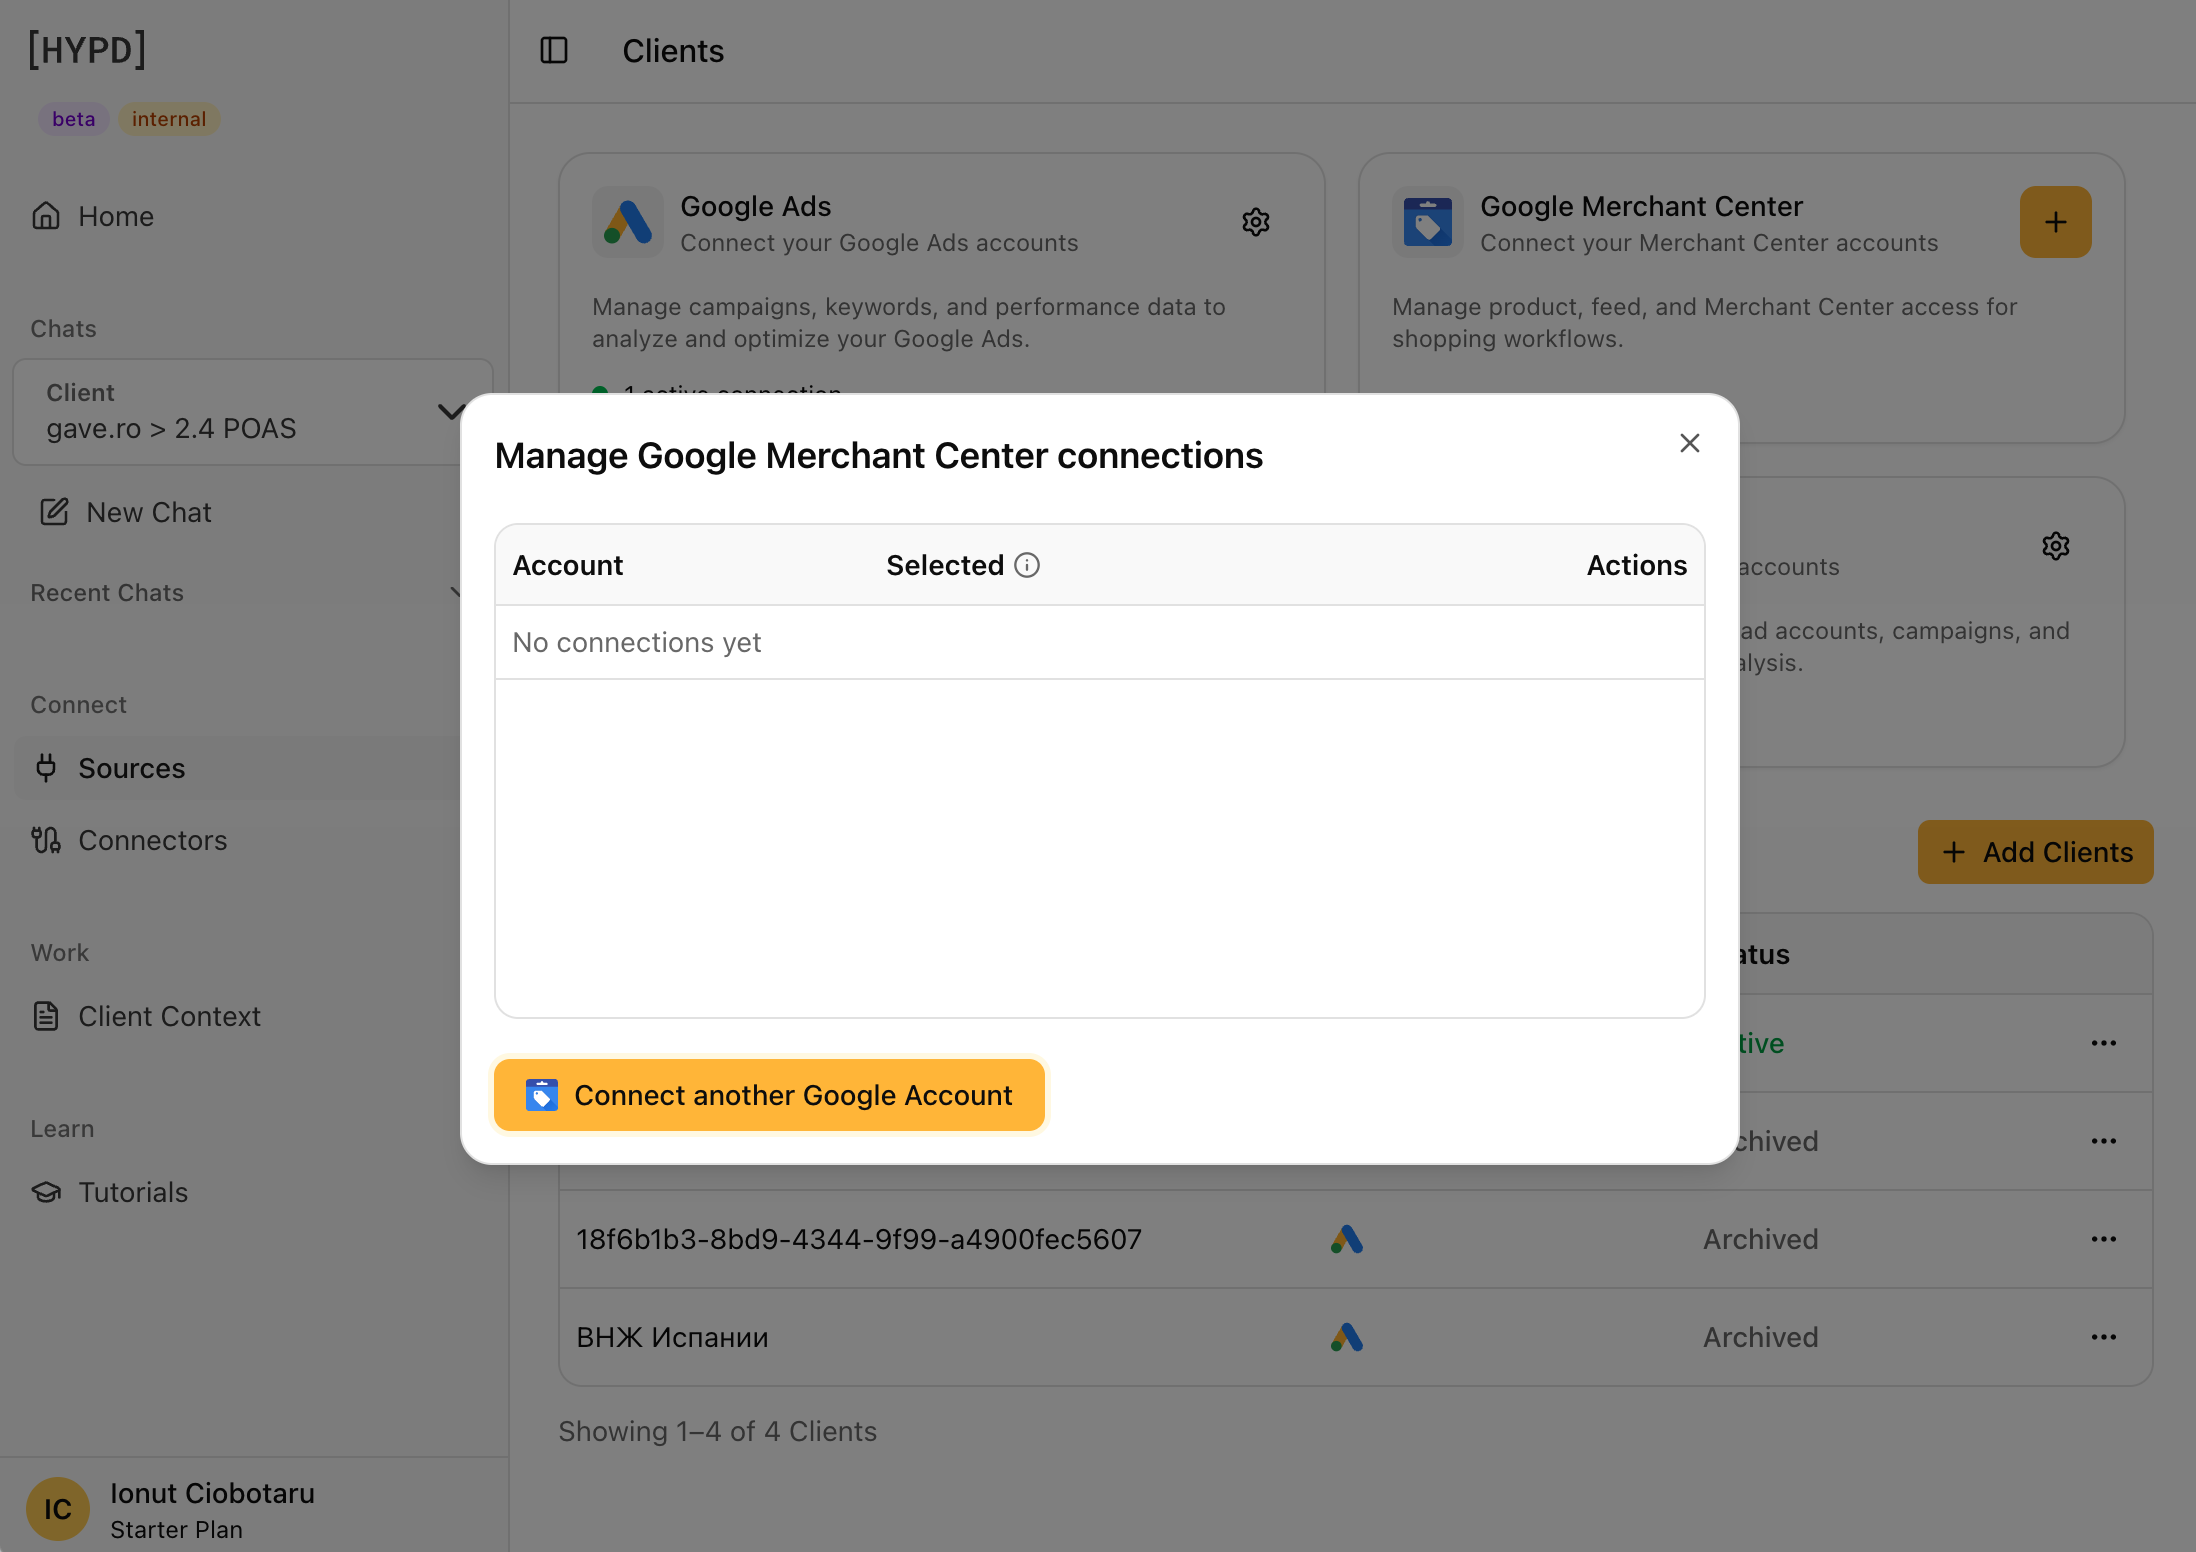The image size is (2196, 1552).
Task: Click Showing 1–4 of 4 Clients text
Action: pyautogui.click(x=717, y=1431)
